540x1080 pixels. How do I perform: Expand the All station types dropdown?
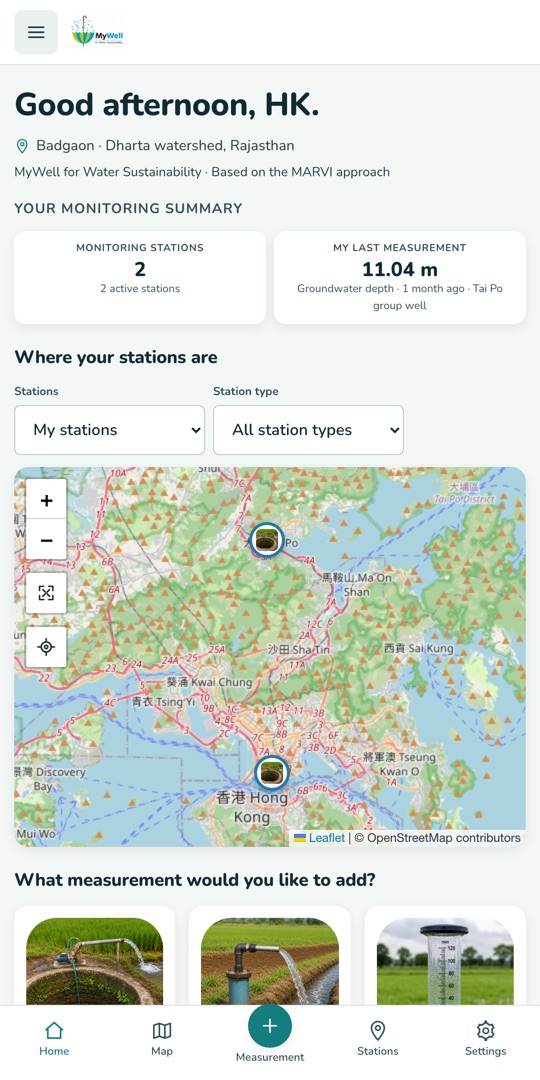pos(309,430)
